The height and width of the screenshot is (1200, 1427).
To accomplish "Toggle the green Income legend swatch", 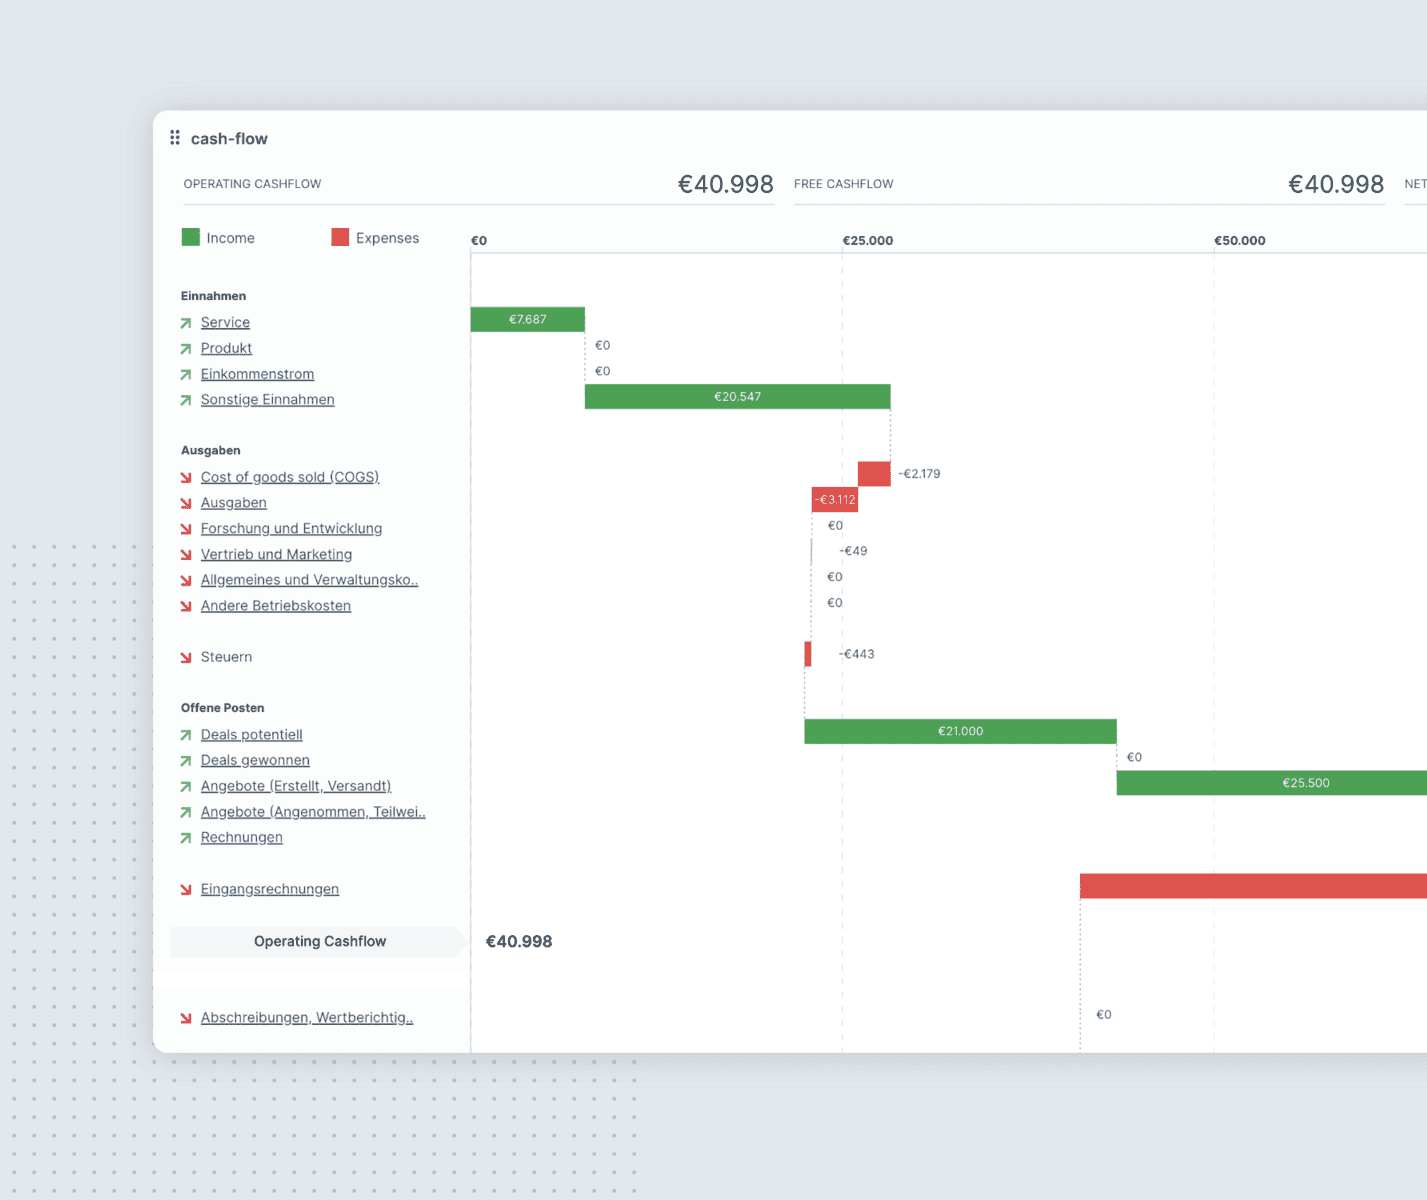I will pos(190,237).
